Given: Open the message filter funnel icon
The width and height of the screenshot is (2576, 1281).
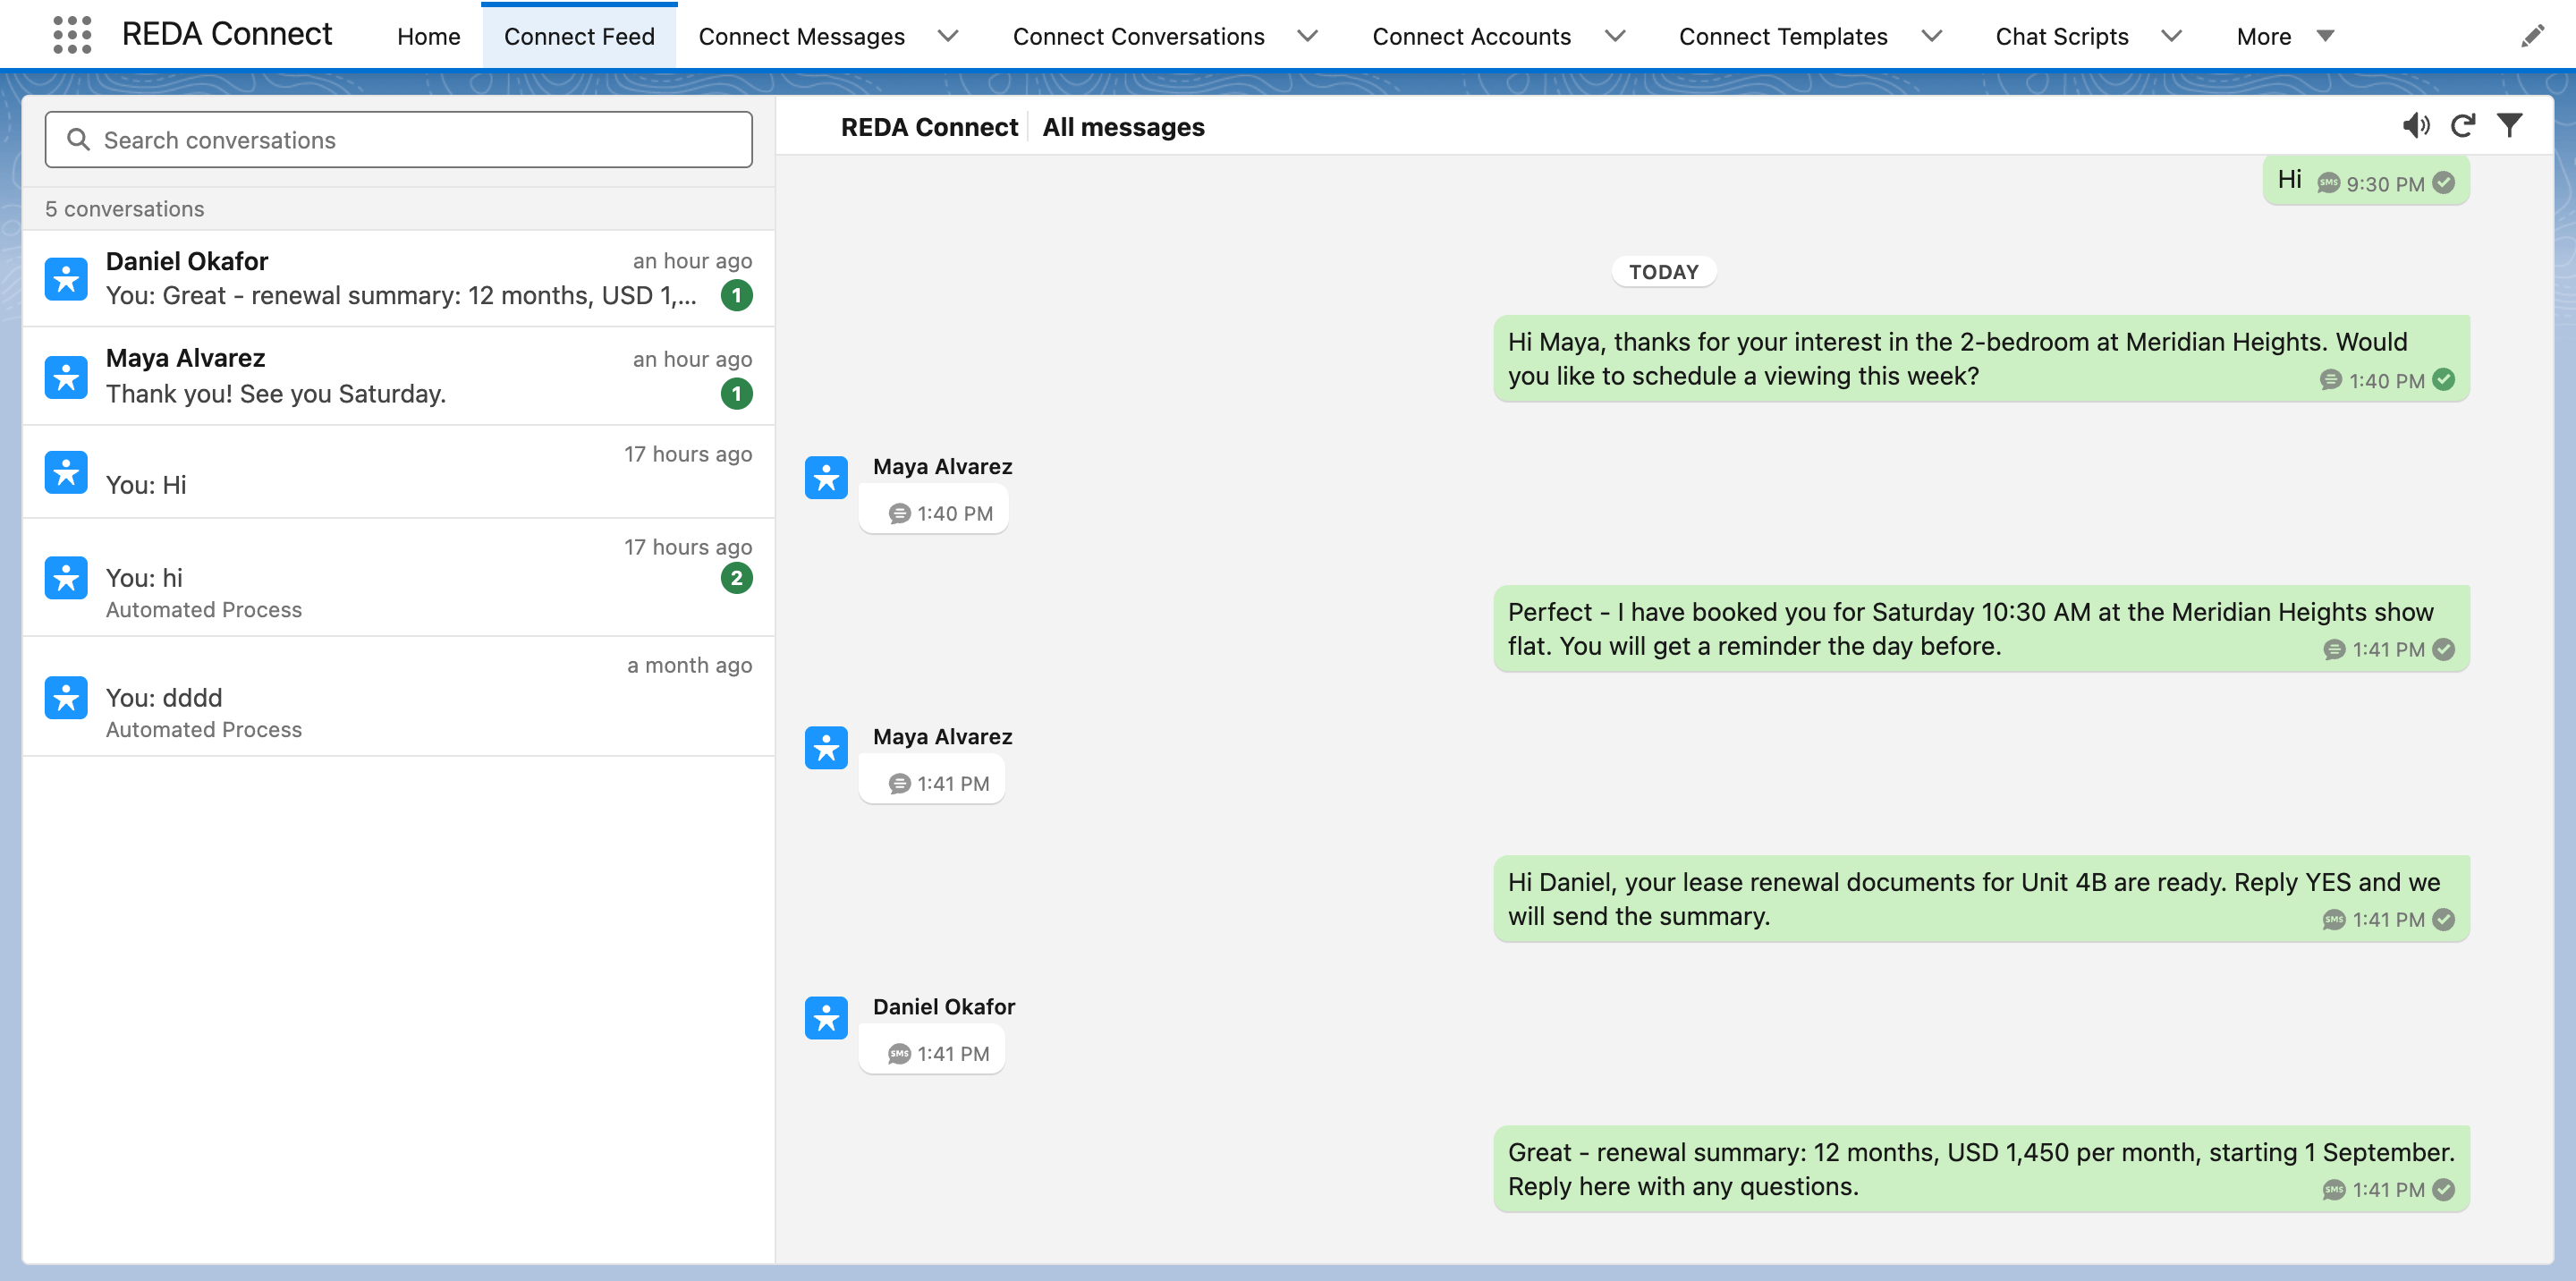Looking at the screenshot, I should coord(2510,125).
